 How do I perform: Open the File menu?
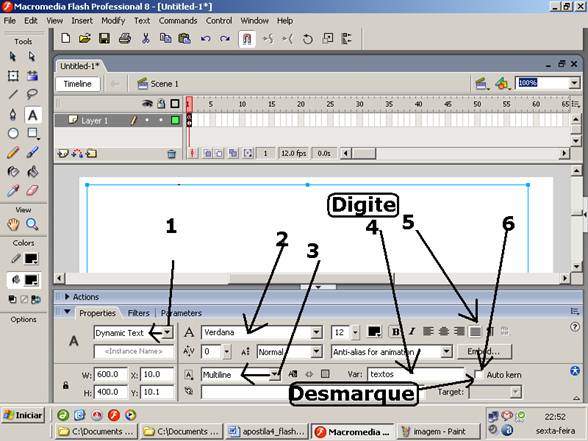click(9, 21)
